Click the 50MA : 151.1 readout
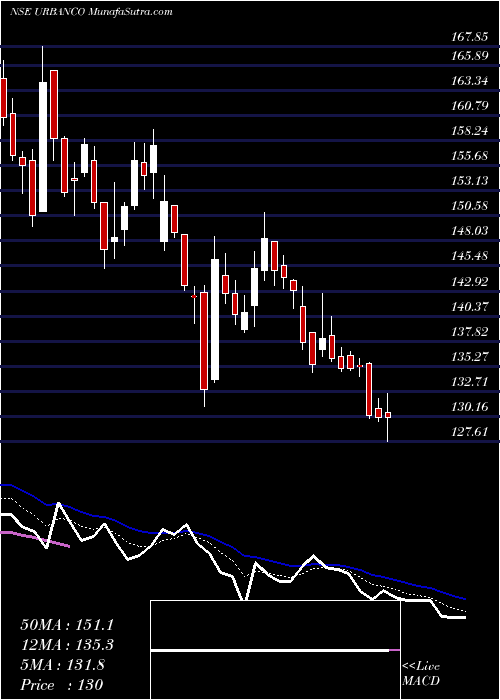 coord(67,624)
